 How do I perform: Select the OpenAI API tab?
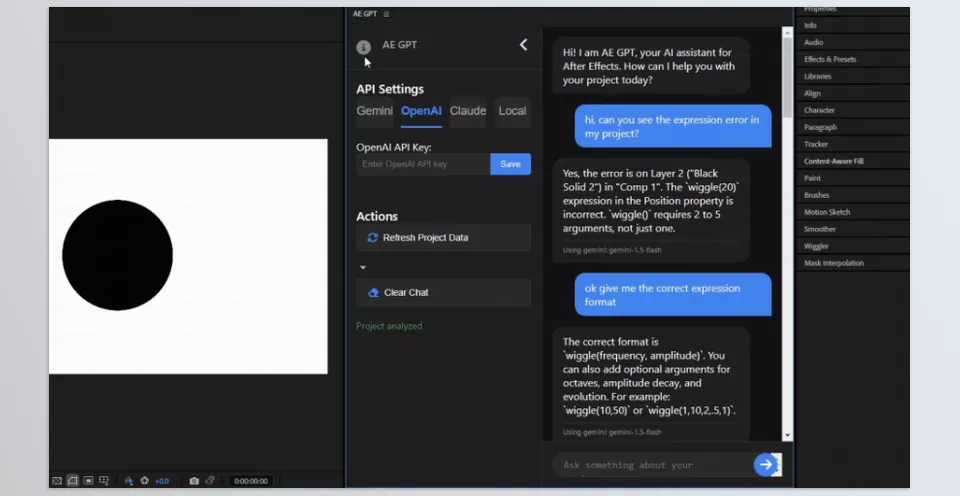click(x=421, y=111)
